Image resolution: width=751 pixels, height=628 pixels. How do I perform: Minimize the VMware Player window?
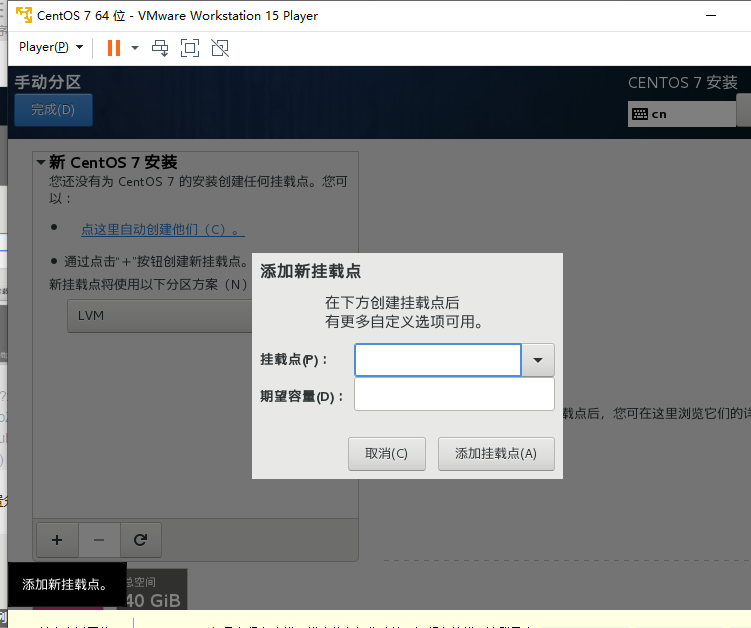point(711,15)
